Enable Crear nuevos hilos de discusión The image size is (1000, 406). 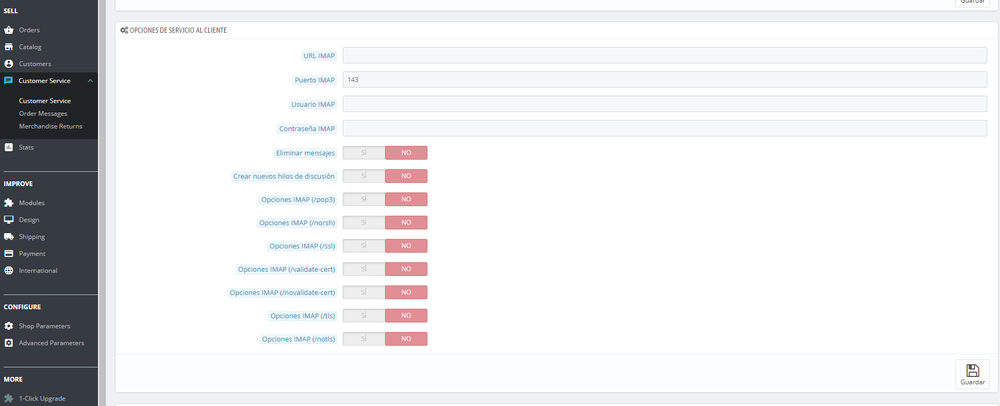pos(364,176)
